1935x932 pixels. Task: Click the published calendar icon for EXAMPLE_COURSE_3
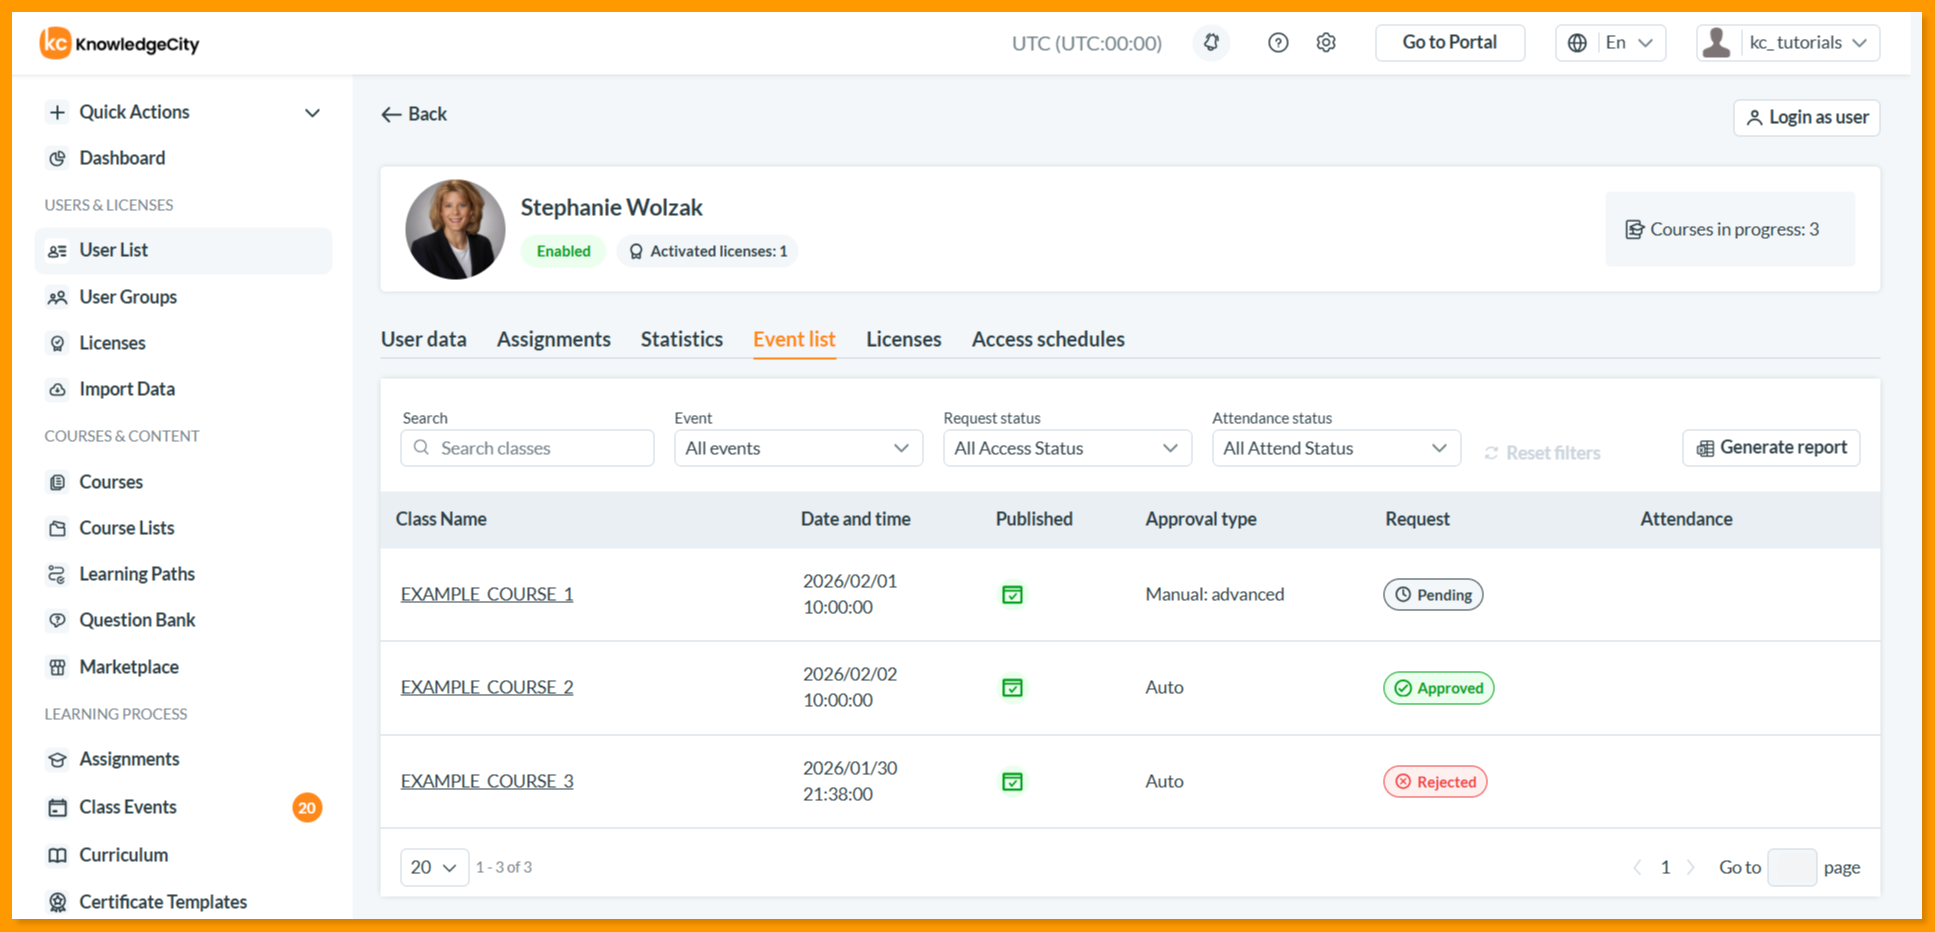click(x=1012, y=782)
